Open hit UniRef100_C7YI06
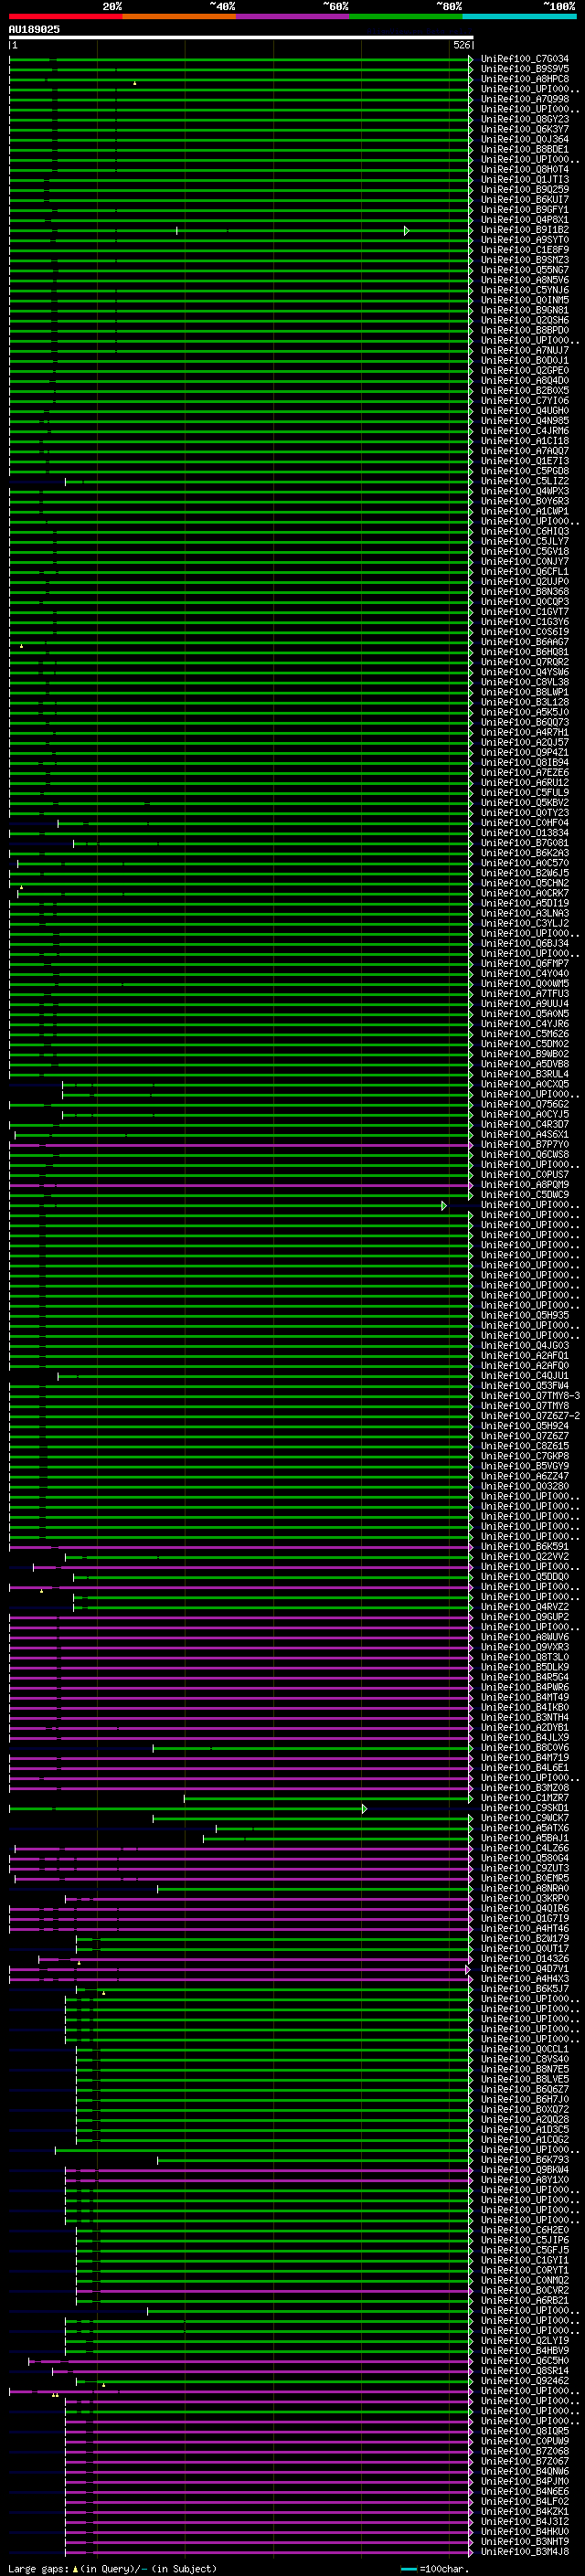 (x=525, y=401)
